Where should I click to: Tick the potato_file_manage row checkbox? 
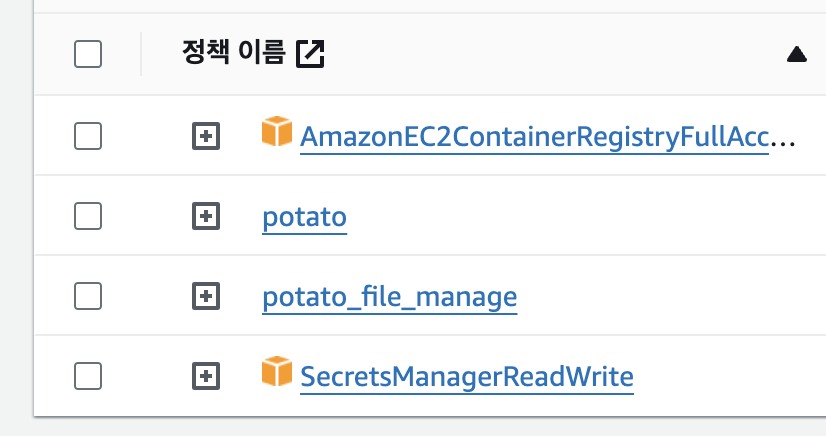click(x=88, y=295)
